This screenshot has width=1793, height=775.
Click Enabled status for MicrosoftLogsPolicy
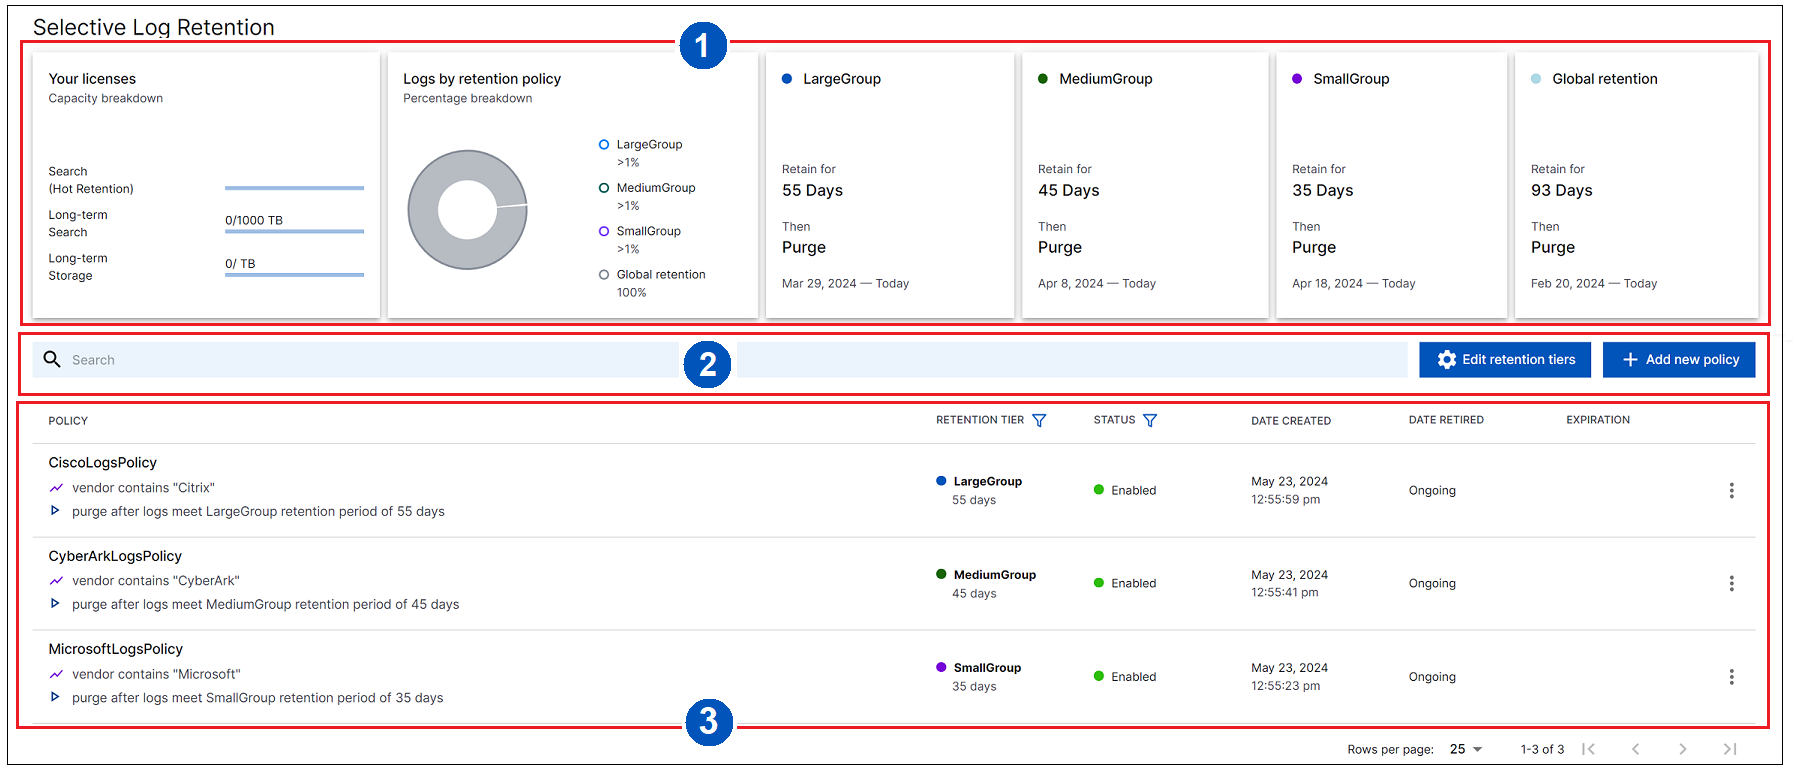[x=1125, y=677]
